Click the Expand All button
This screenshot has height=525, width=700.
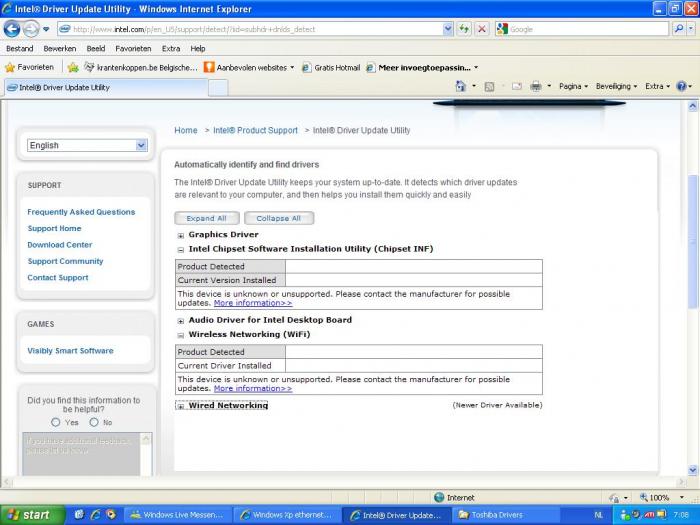[x=207, y=218]
